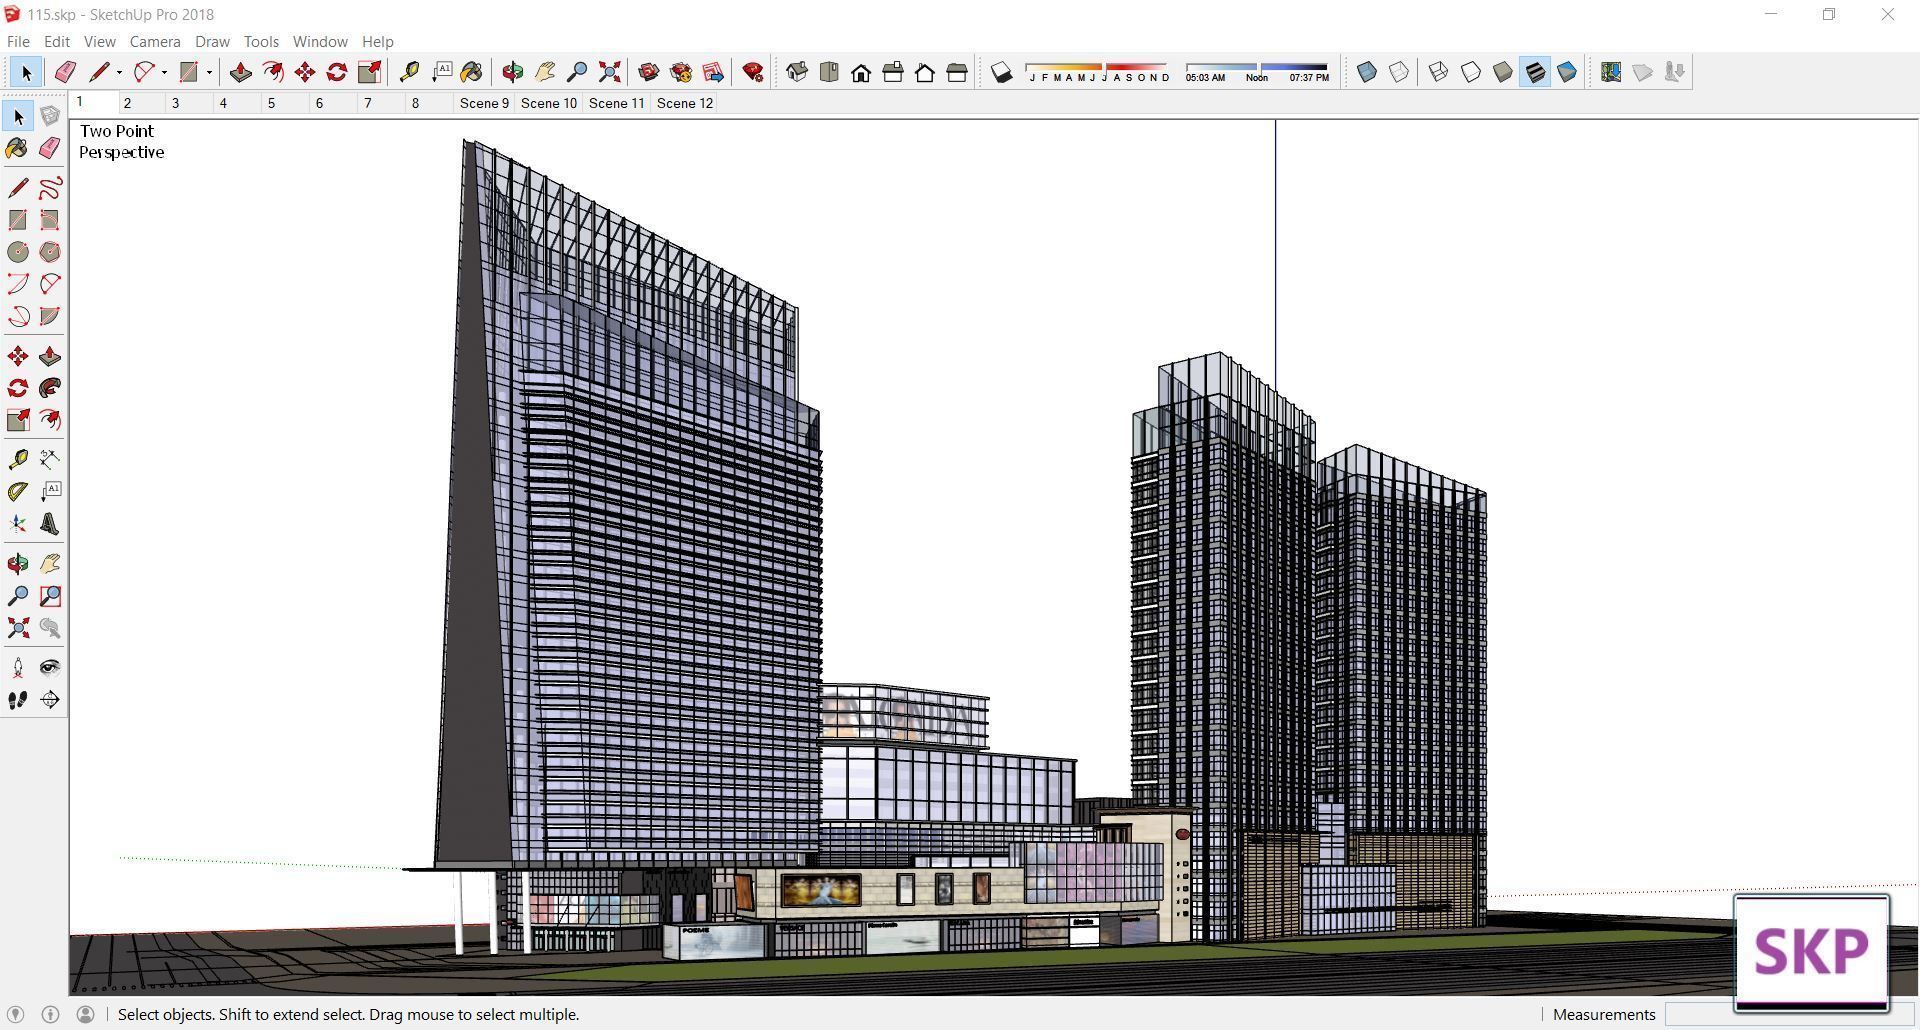Click the geo-location status icon
This screenshot has height=1030, width=1920.
(x=15, y=1014)
